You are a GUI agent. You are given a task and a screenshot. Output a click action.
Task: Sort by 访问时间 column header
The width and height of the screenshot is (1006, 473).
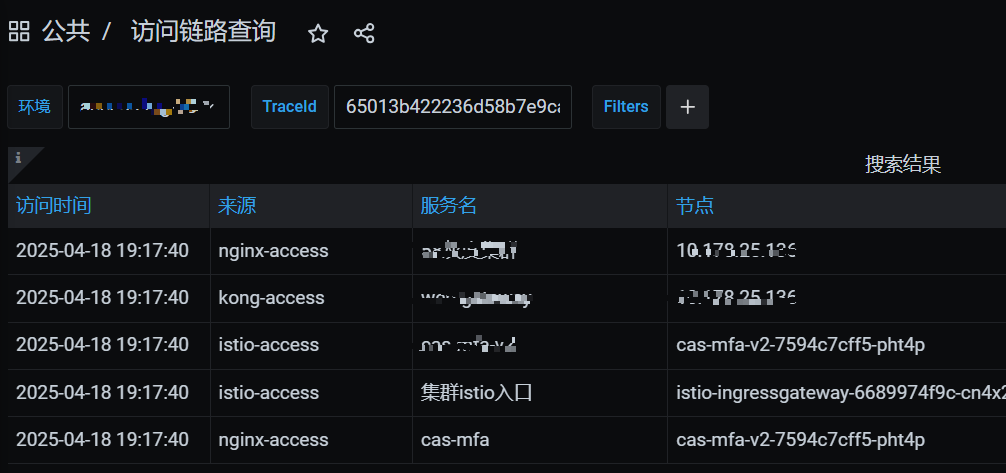[54, 206]
